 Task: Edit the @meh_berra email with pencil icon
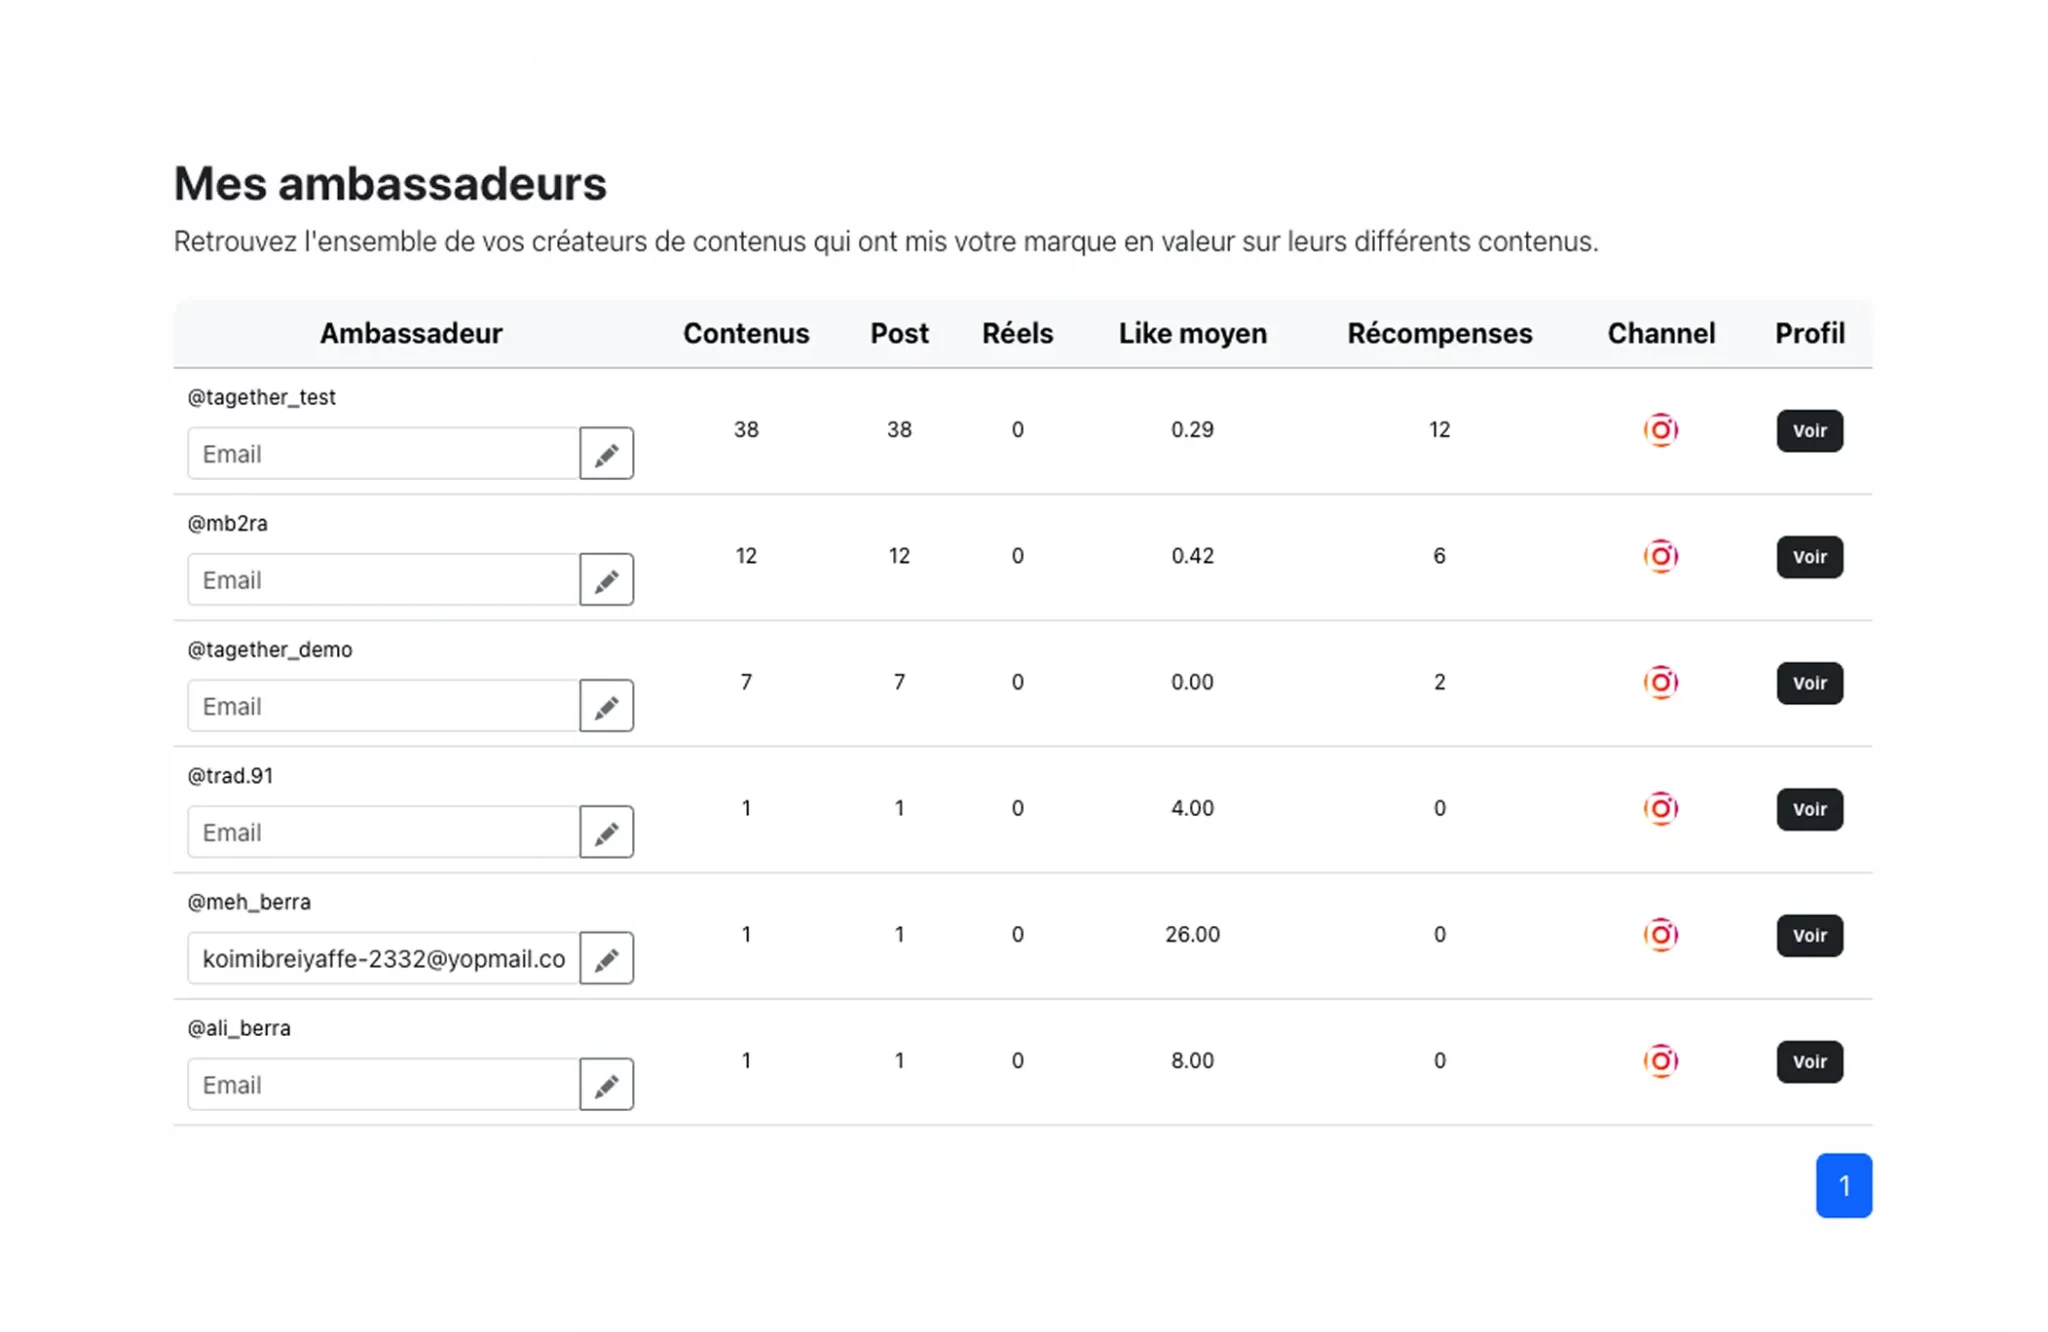[x=606, y=958]
